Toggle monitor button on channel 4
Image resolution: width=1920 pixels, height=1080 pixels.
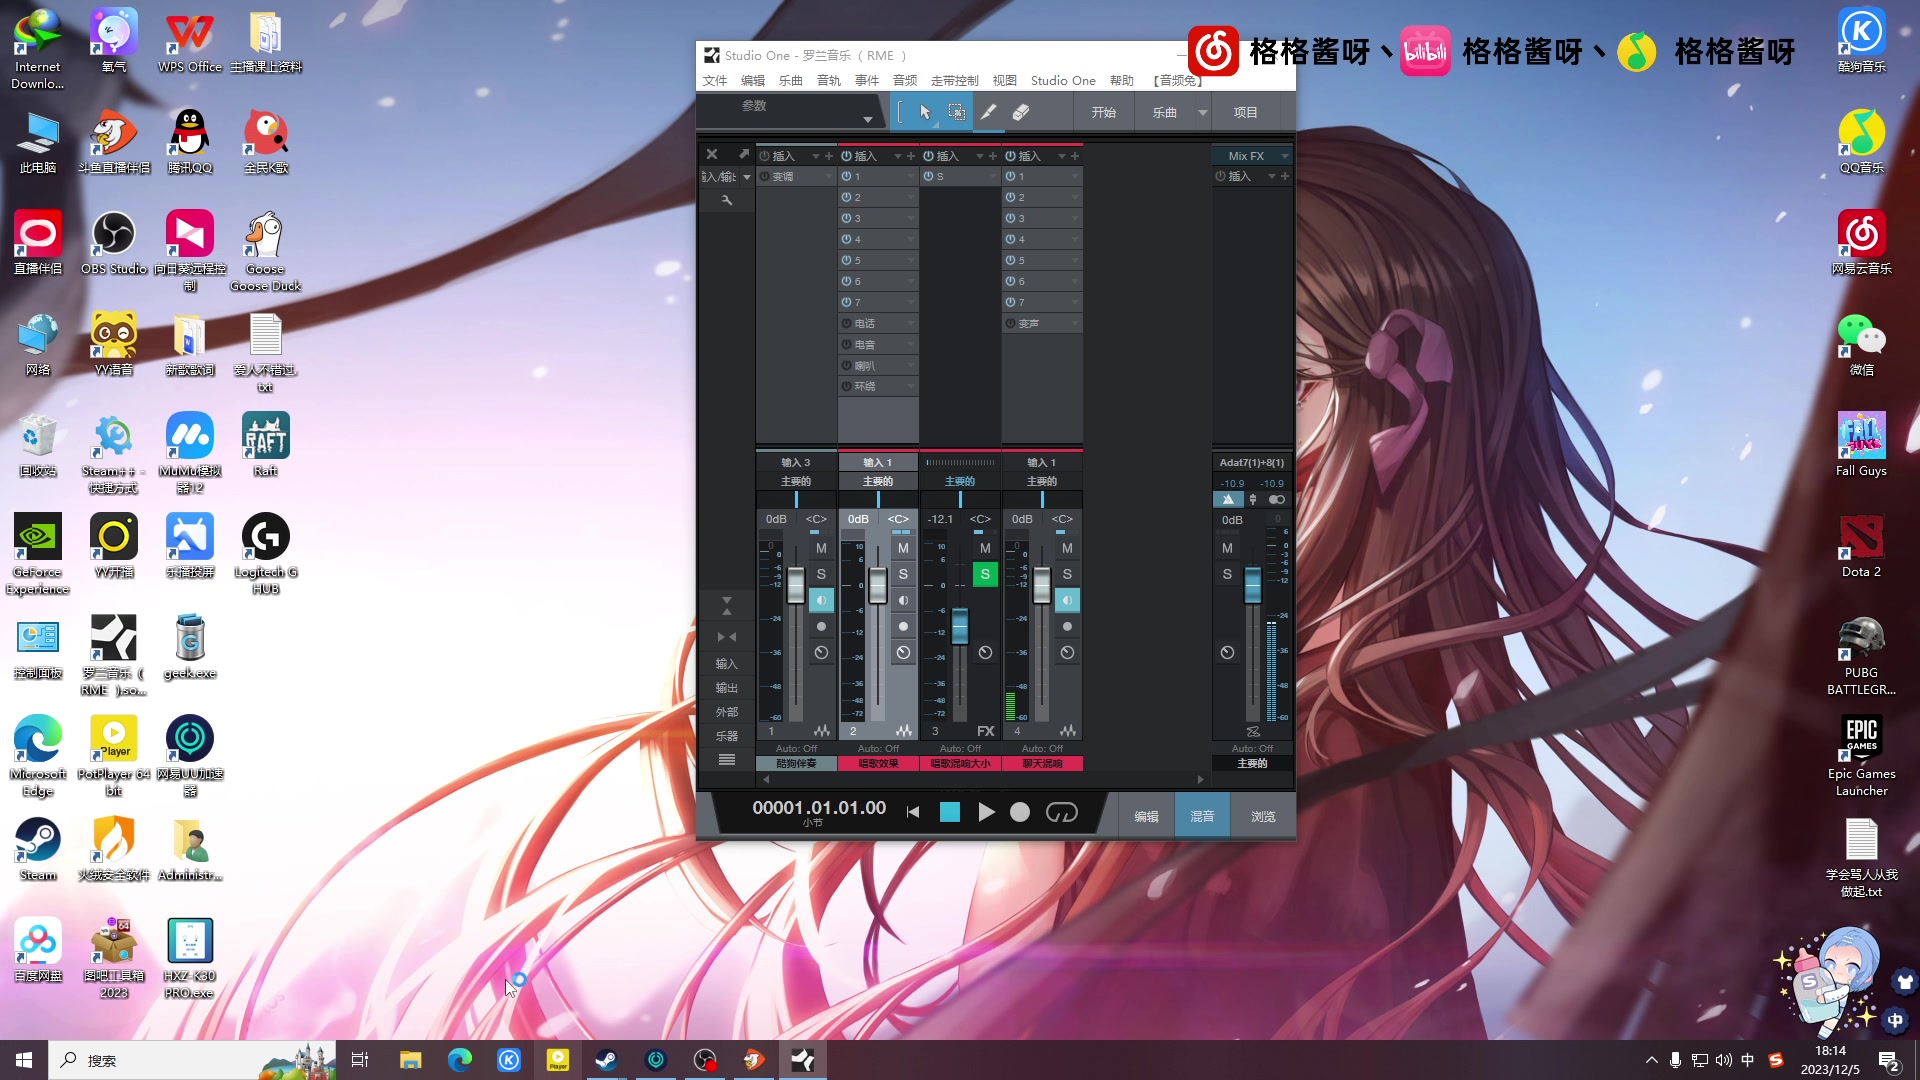pos(1067,600)
